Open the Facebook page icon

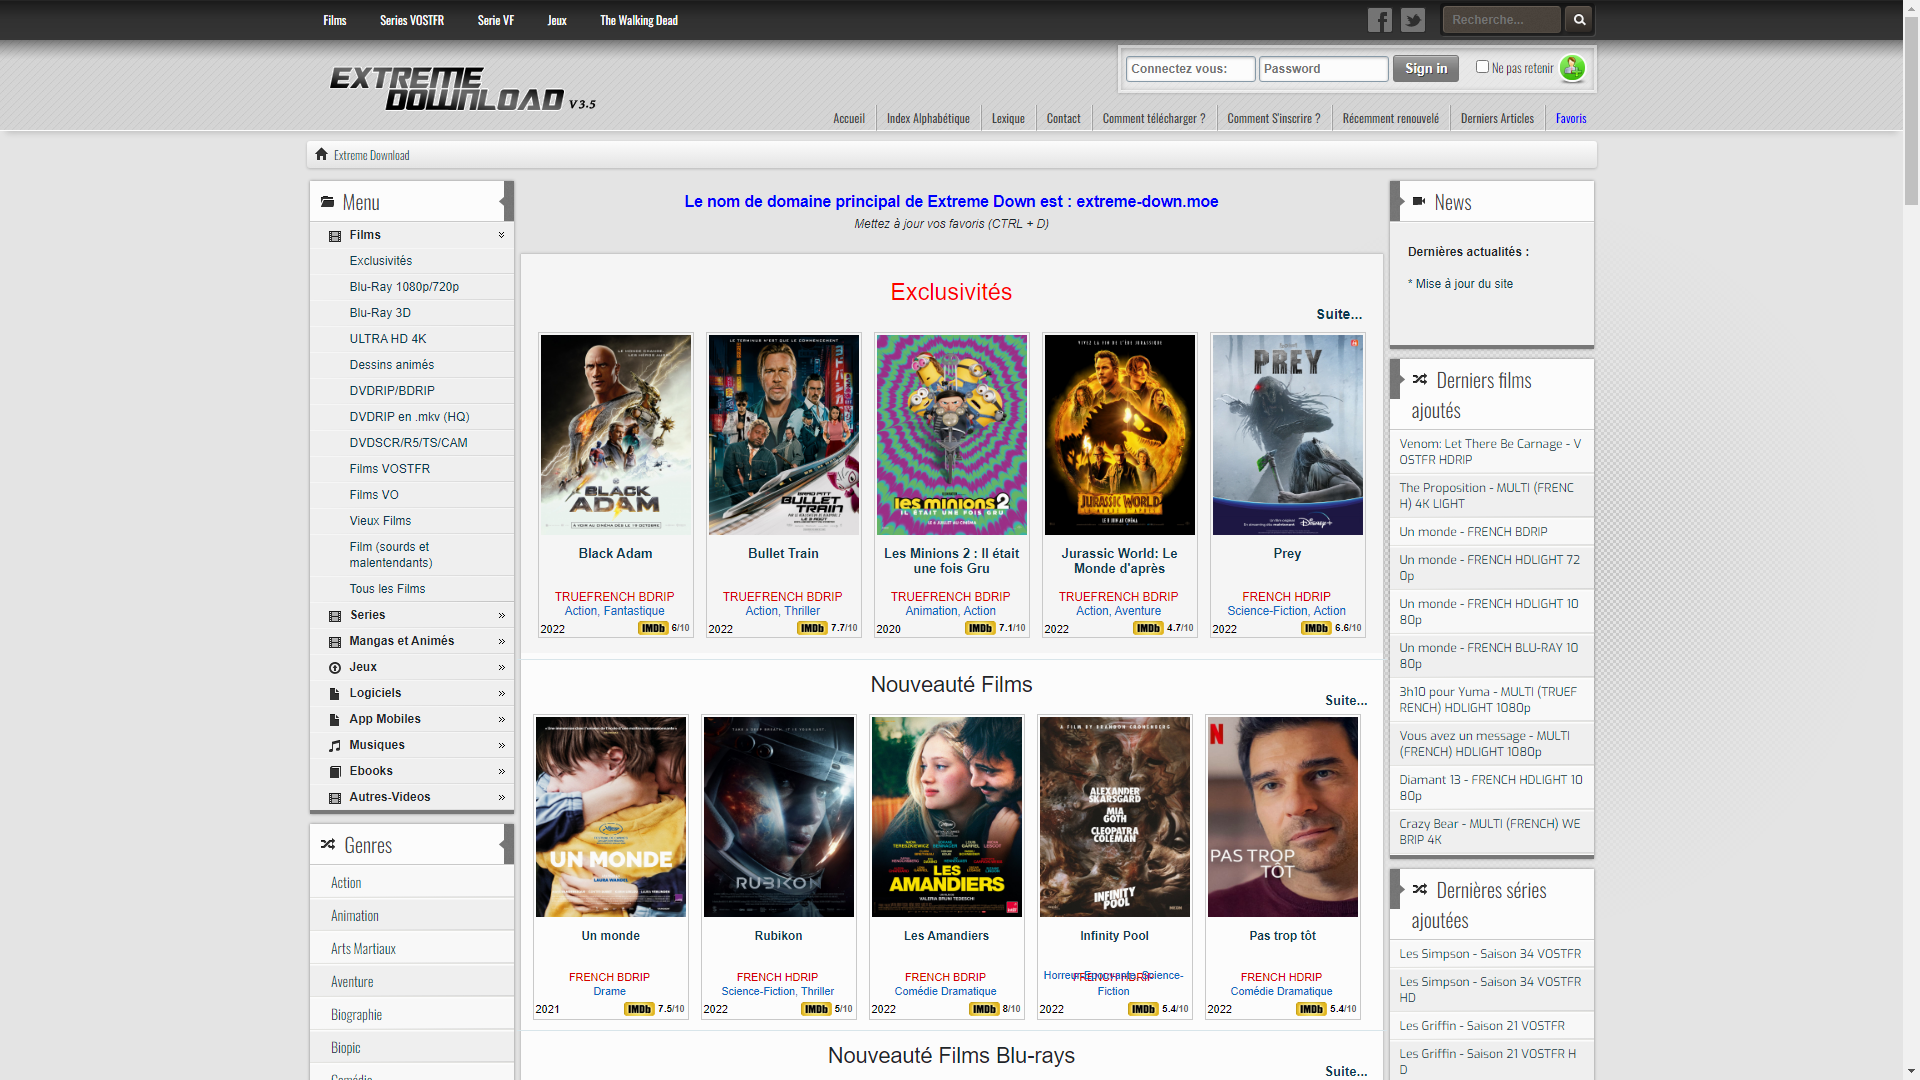[1379, 20]
